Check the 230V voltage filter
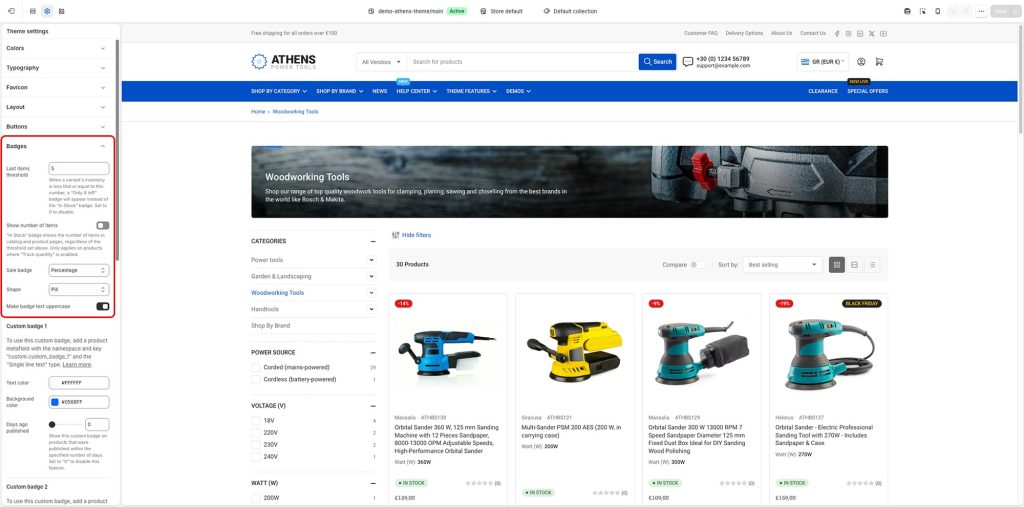 click(x=256, y=445)
